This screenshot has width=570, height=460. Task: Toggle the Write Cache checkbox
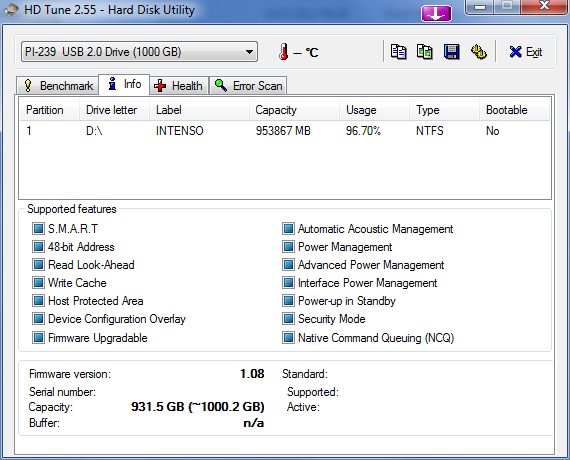pos(38,283)
